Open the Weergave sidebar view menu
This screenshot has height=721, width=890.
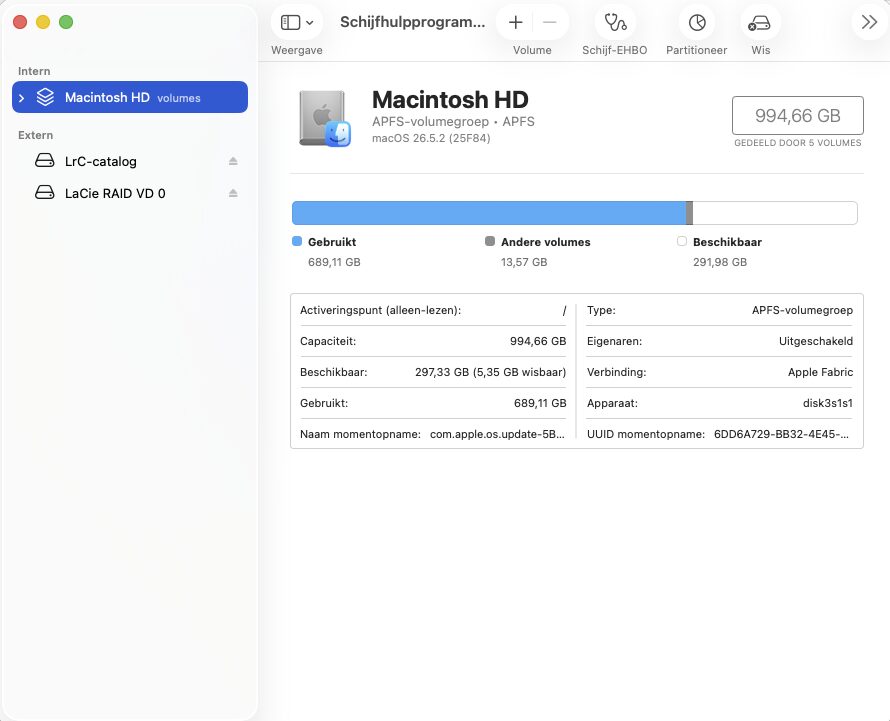click(x=297, y=23)
